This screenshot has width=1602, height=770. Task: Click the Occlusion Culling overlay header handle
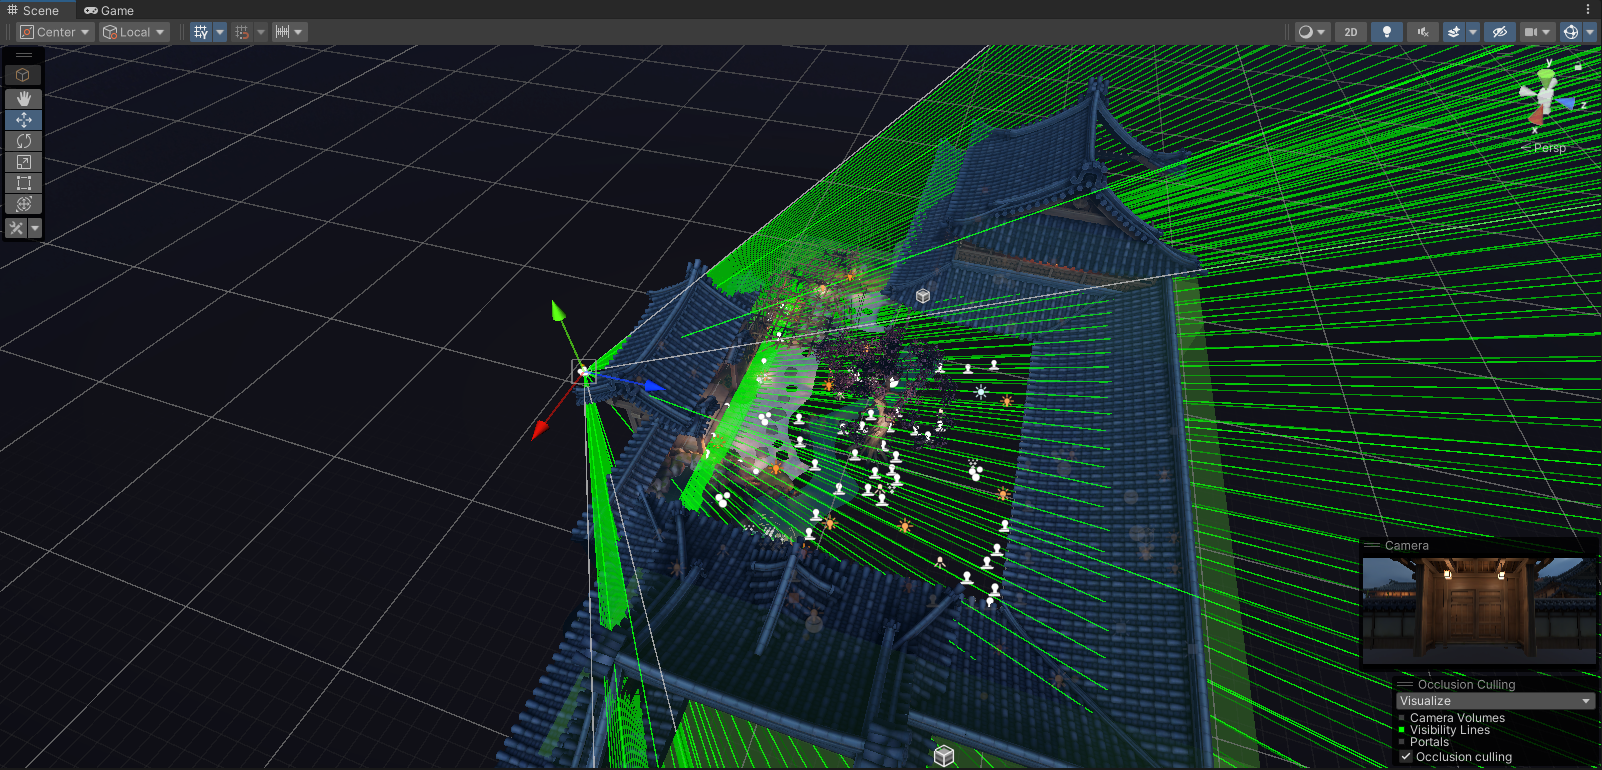point(1404,685)
